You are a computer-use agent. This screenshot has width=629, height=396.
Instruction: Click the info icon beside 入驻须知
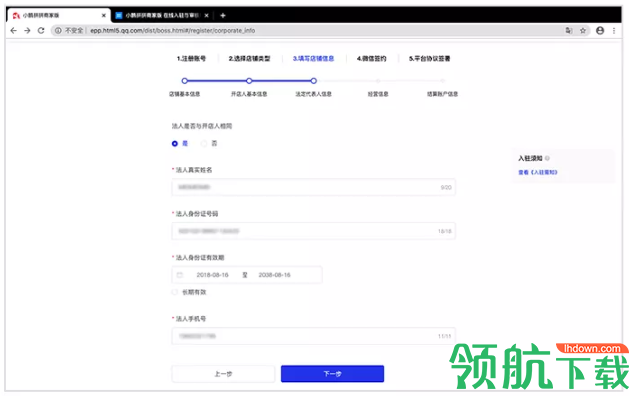(x=547, y=158)
